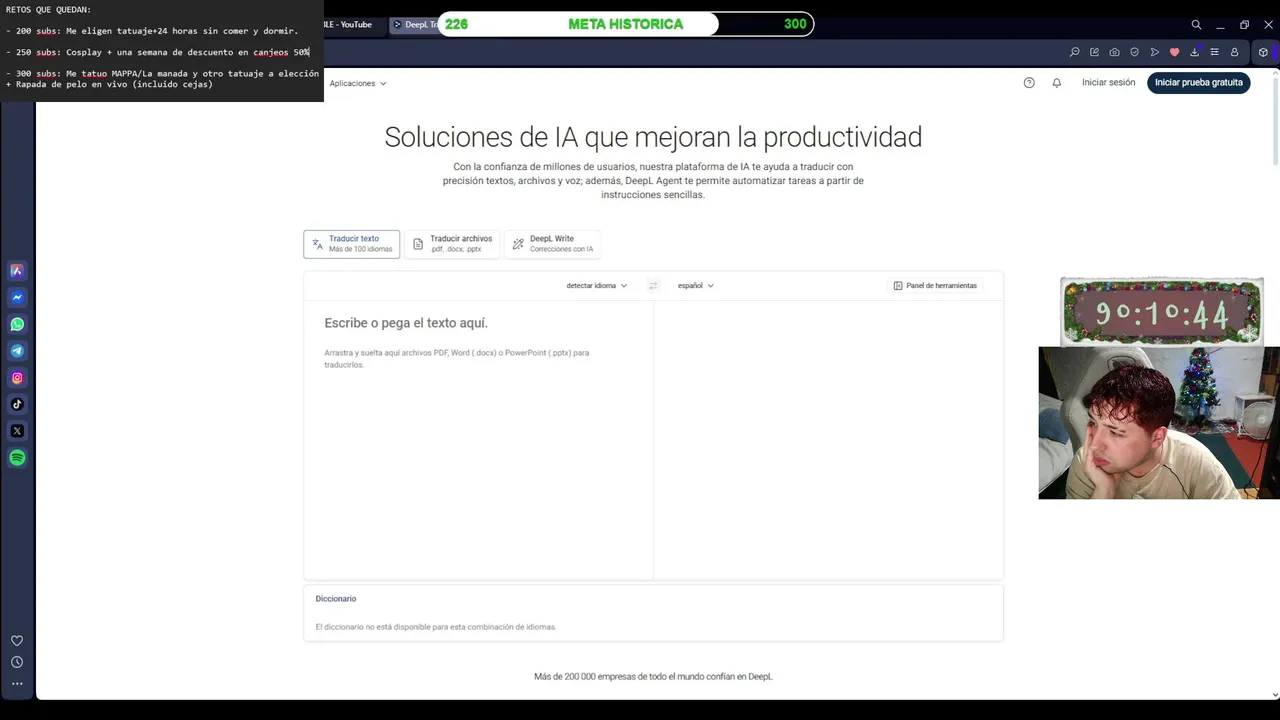Select the 'Traducir archivos' tab
This screenshot has height=720, width=1280.
(x=452, y=244)
